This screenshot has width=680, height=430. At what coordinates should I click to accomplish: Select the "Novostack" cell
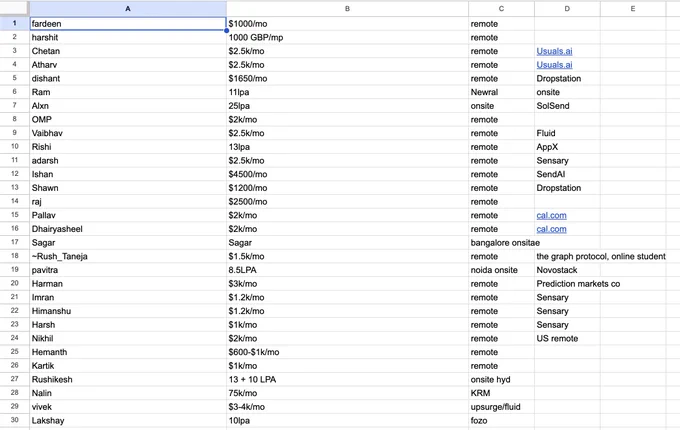567,270
